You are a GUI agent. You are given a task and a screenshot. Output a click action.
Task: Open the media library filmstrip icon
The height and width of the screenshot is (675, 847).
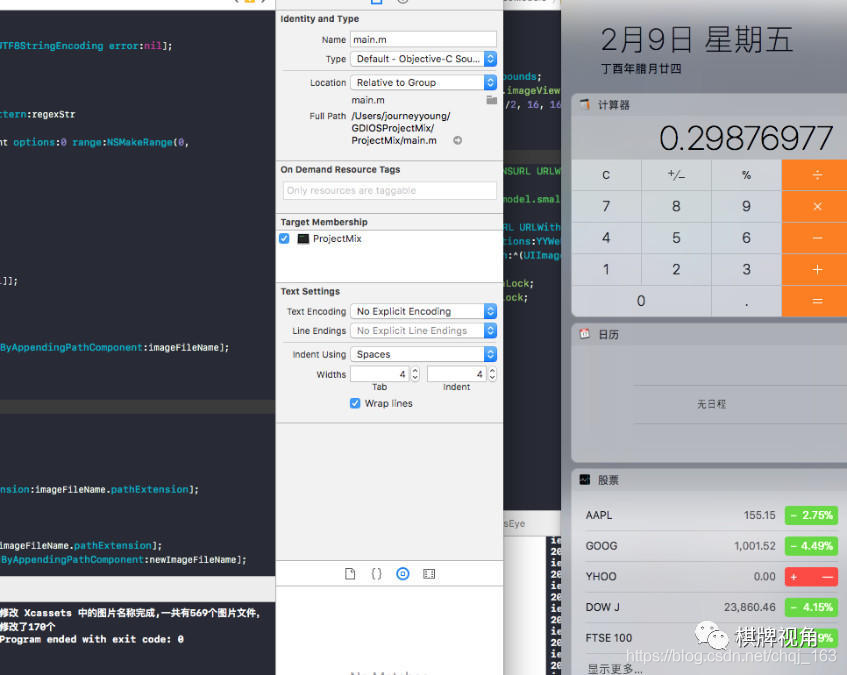click(x=429, y=573)
